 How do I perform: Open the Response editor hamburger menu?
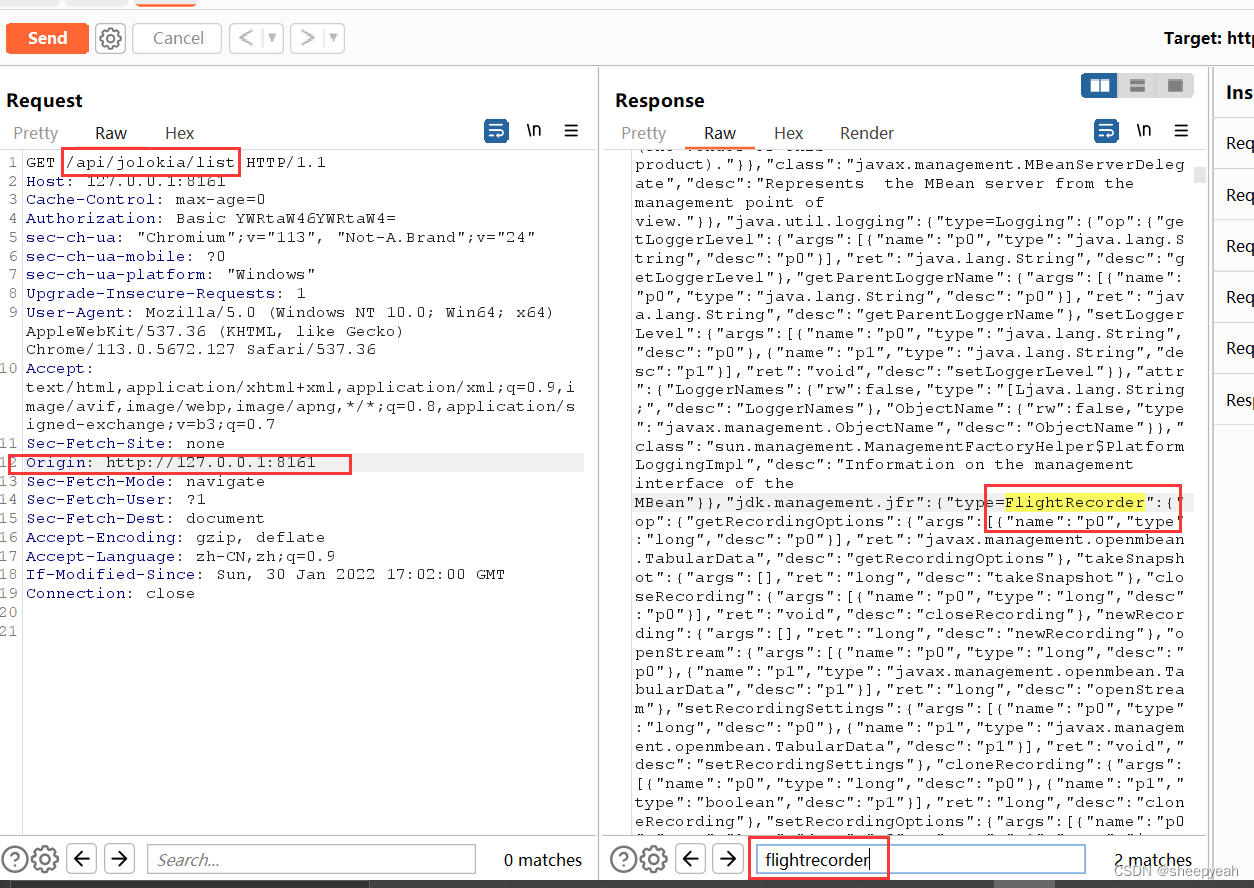(1181, 131)
